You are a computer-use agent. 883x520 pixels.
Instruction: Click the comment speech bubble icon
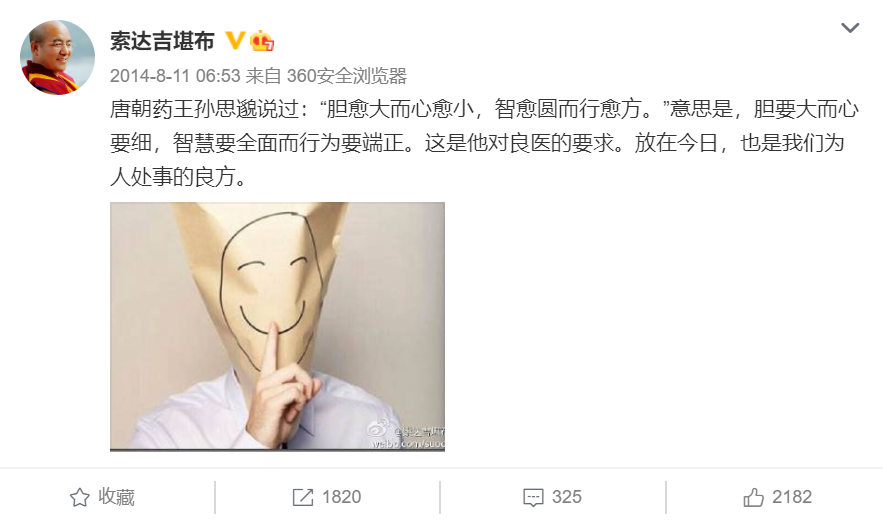pyautogui.click(x=533, y=497)
